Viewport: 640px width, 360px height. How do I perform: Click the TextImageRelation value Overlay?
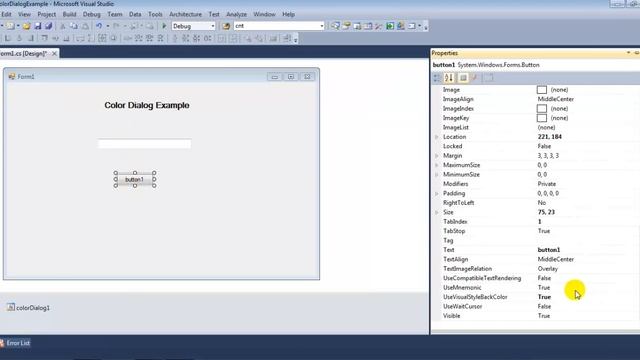tap(548, 269)
